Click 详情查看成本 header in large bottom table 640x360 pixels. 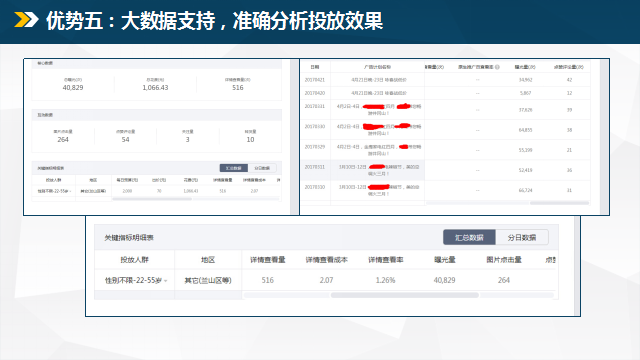pyautogui.click(x=327, y=260)
